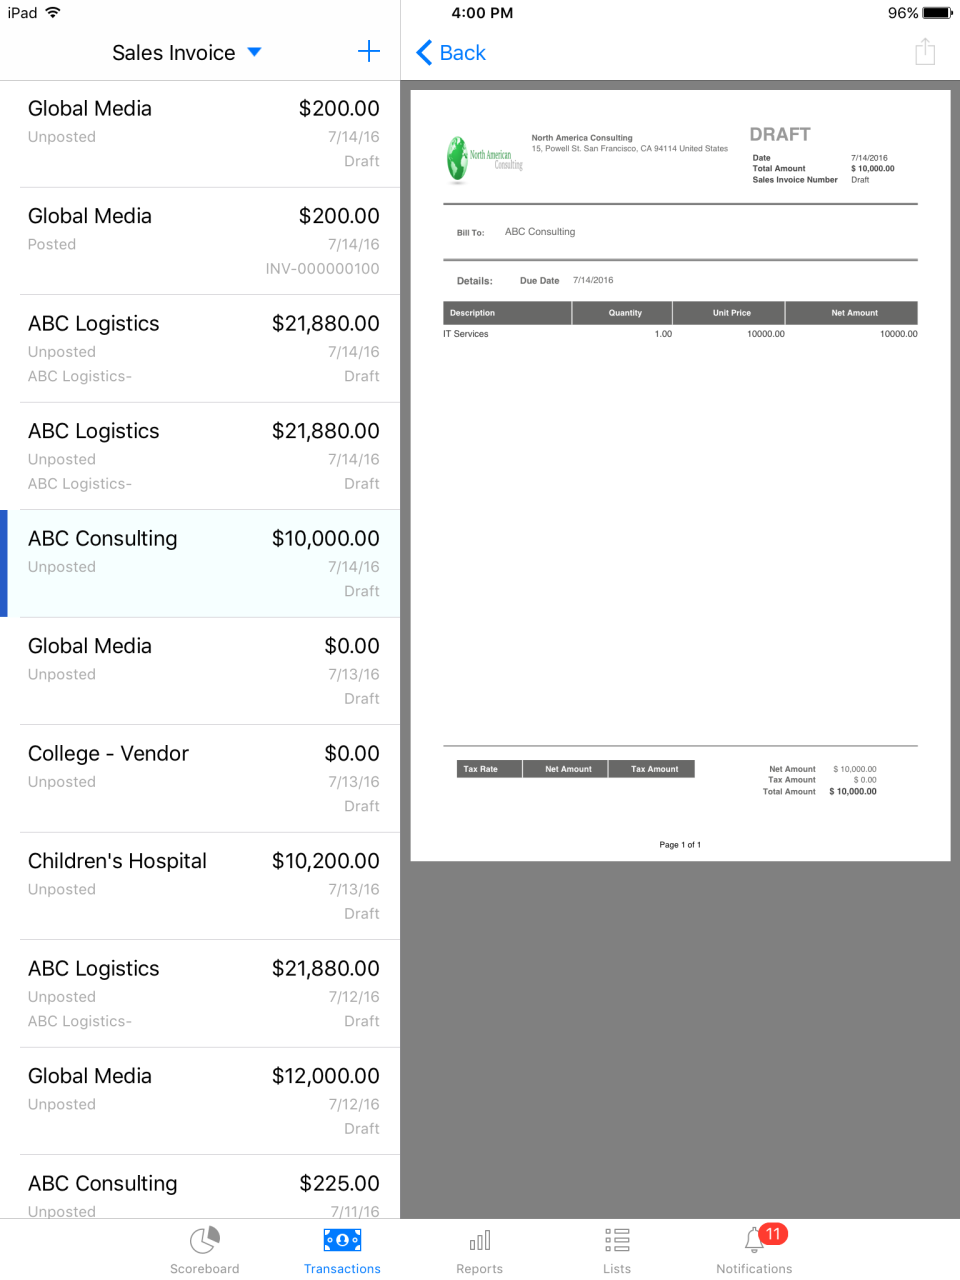Click the Description column header
Image resolution: width=960 pixels, height=1280 pixels.
point(507,313)
